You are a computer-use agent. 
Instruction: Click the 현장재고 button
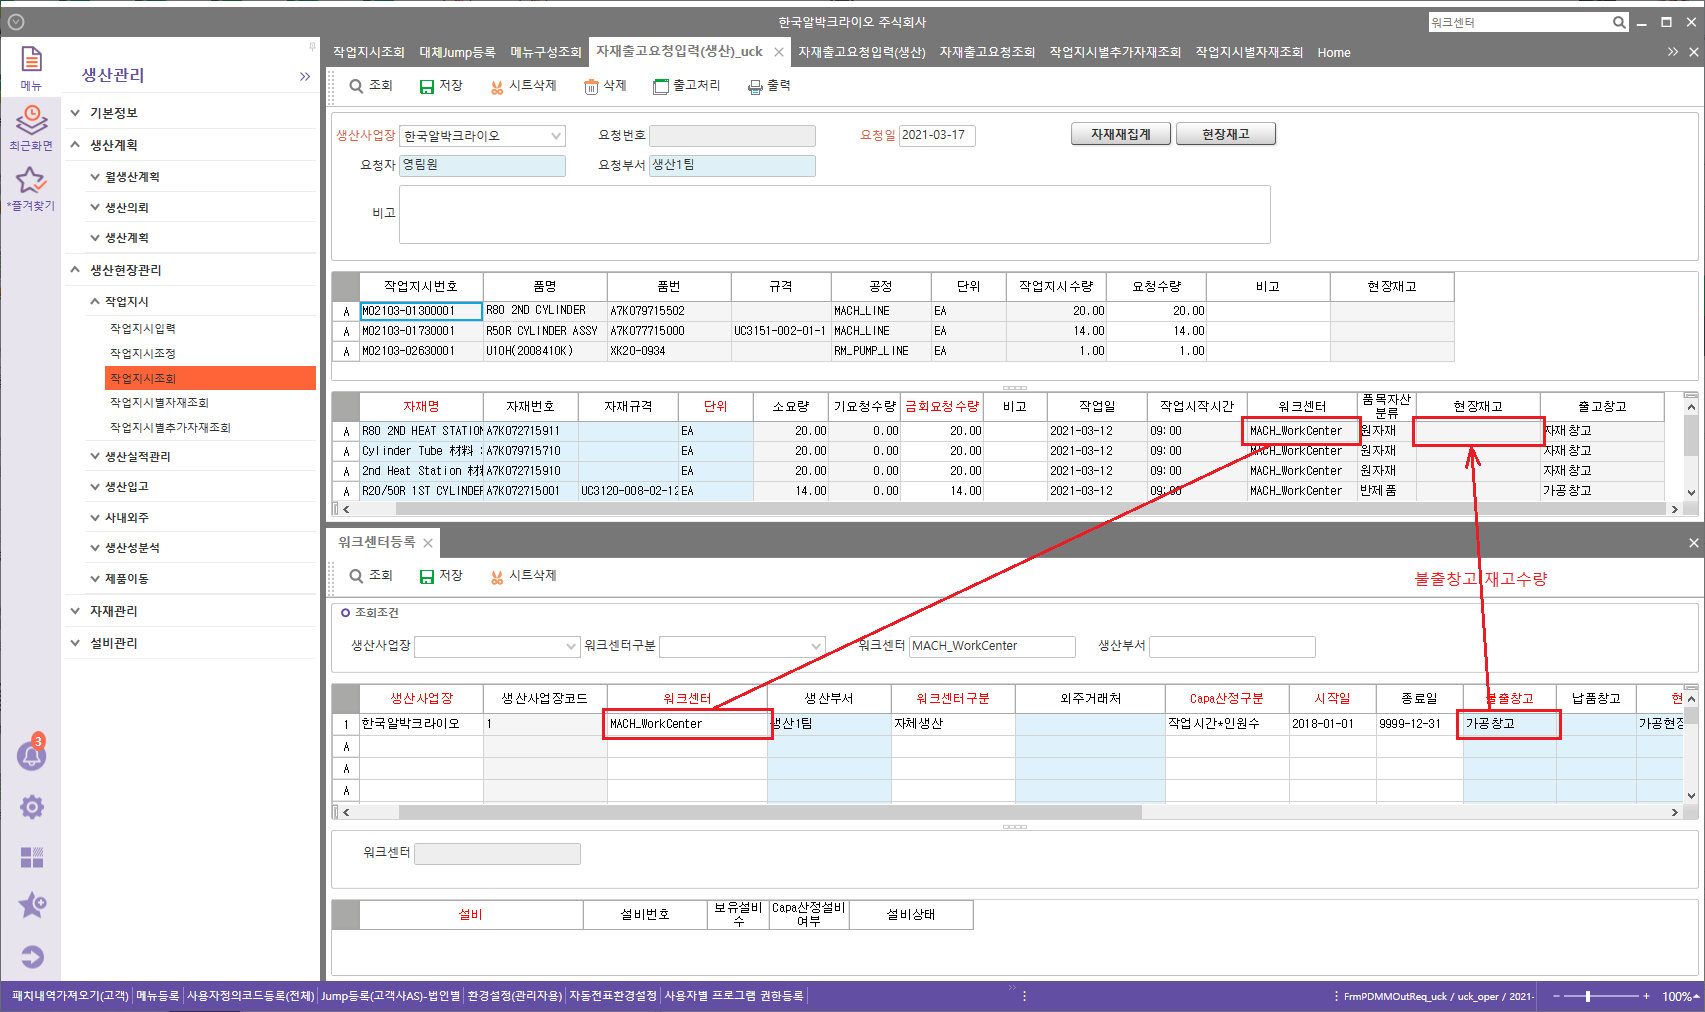1226,134
